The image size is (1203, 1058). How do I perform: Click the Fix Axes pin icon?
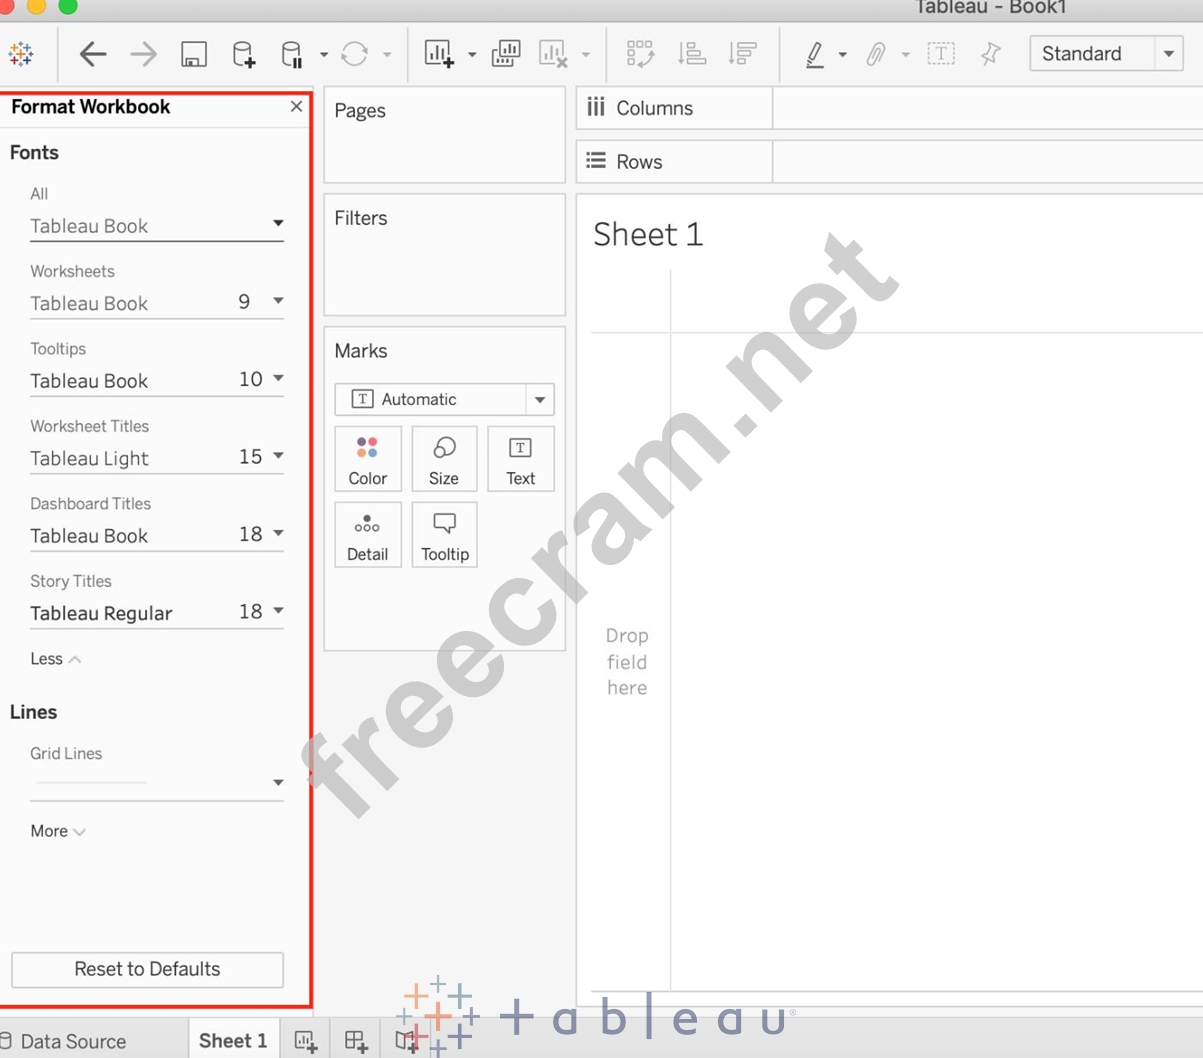(x=991, y=54)
